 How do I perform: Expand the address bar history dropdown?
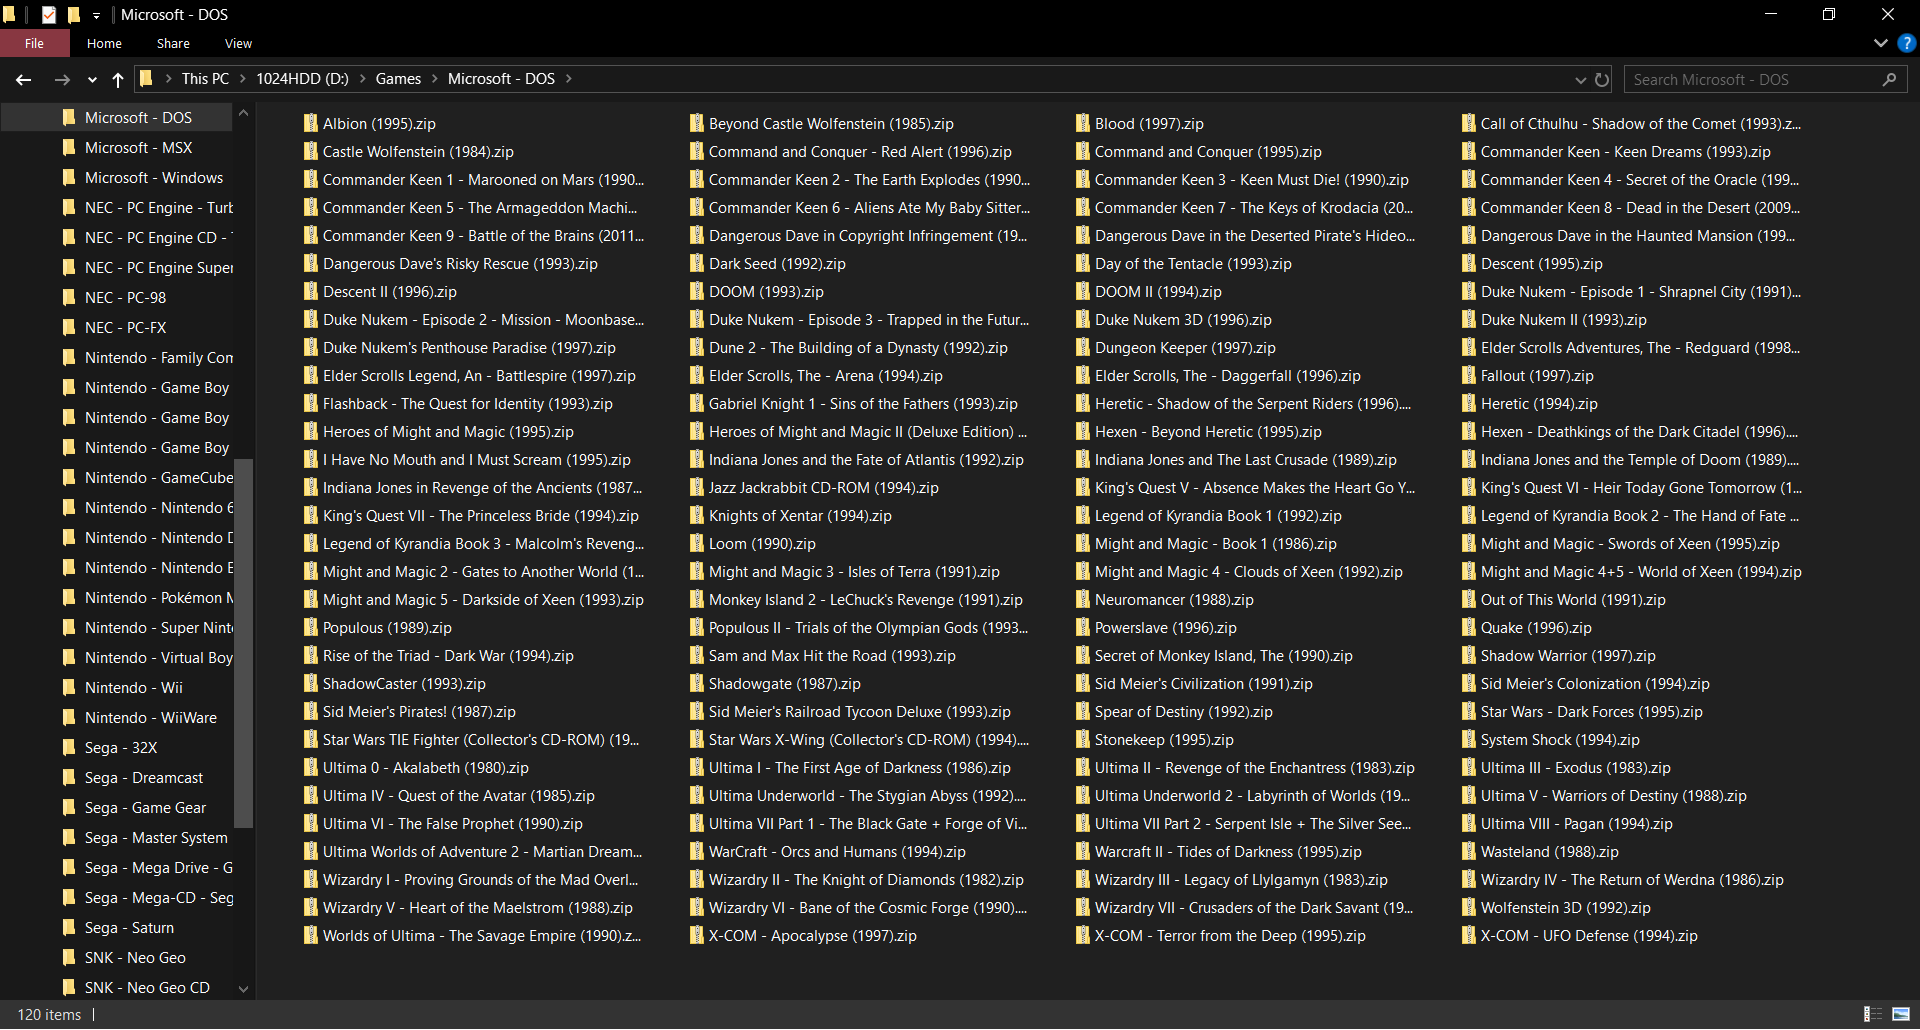pyautogui.click(x=1580, y=80)
